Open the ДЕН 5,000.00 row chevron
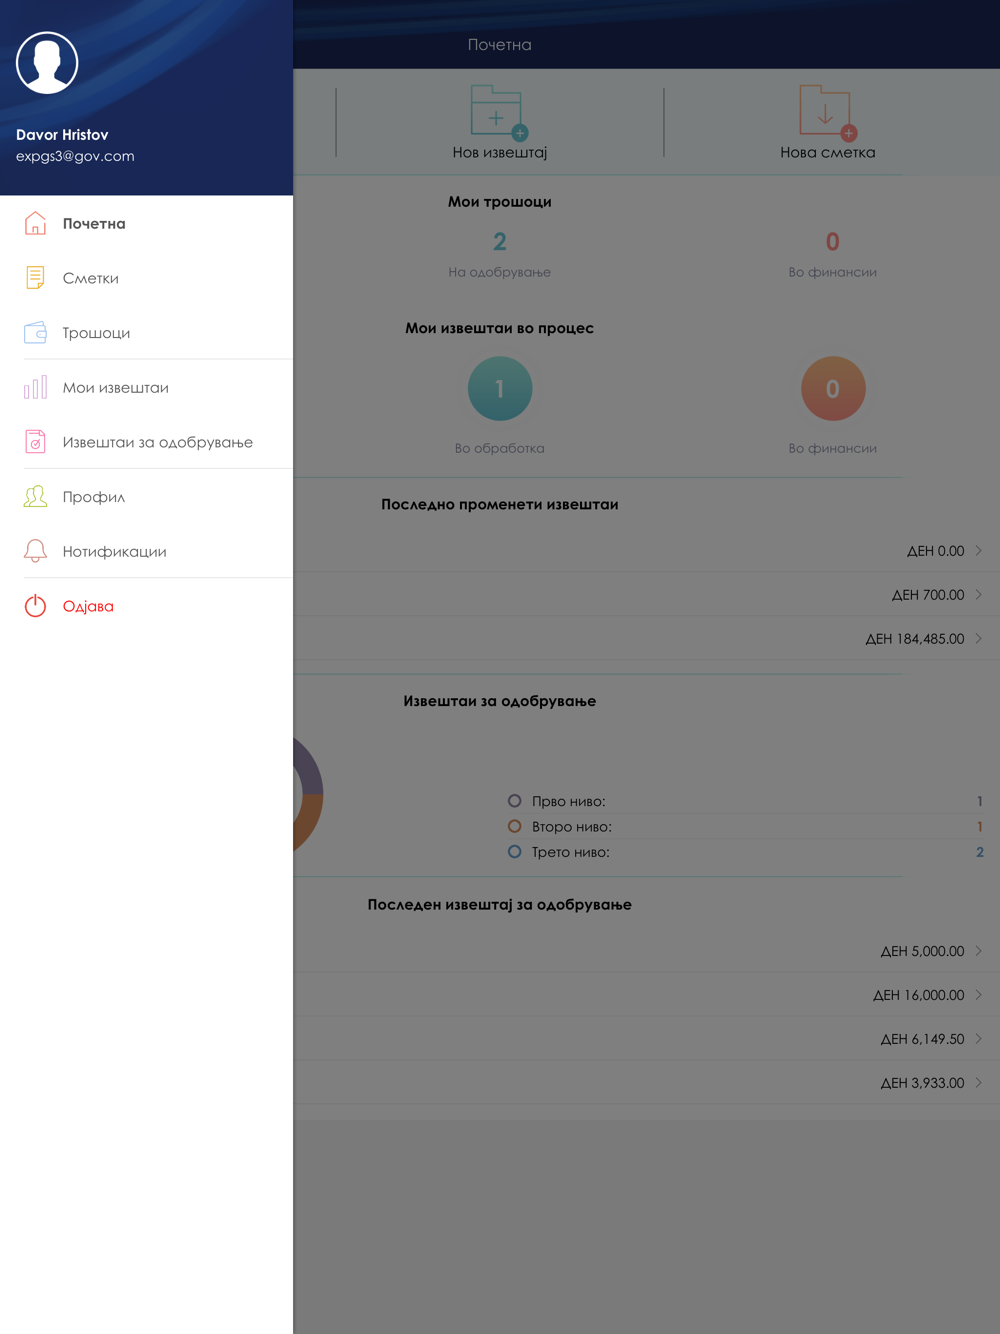The width and height of the screenshot is (1000, 1334). pyautogui.click(x=978, y=951)
